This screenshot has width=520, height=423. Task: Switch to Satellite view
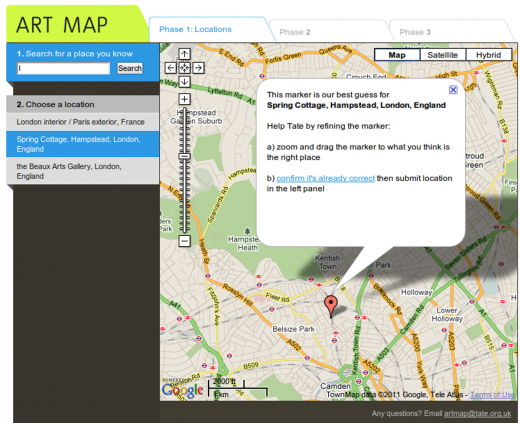coord(442,55)
